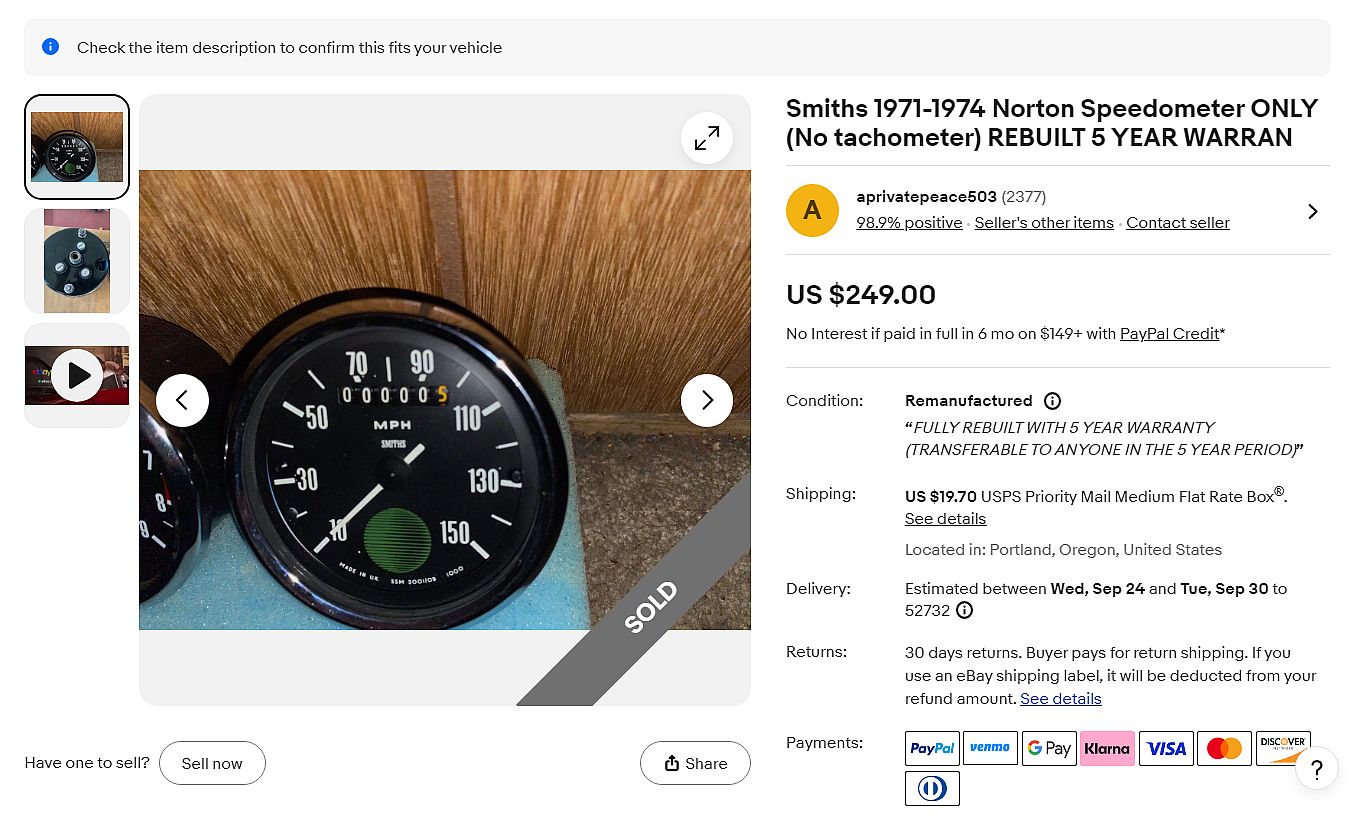Click the Klarna payment icon
The image size is (1355, 817).
point(1107,748)
